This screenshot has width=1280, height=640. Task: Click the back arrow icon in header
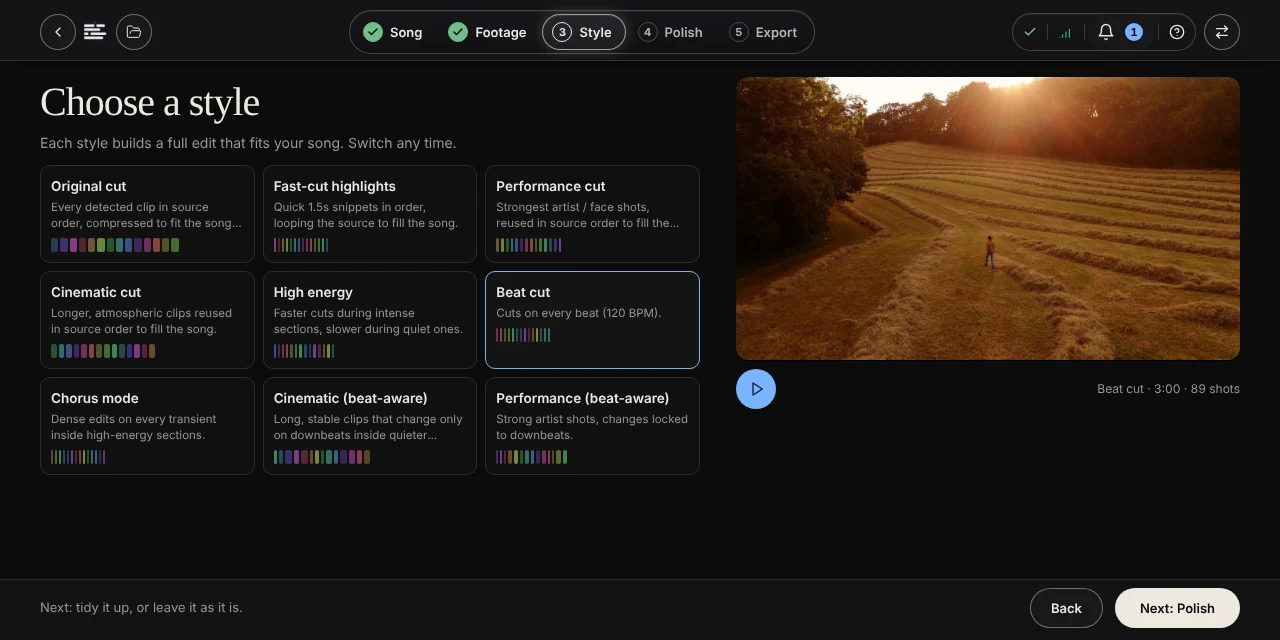pyautogui.click(x=58, y=32)
